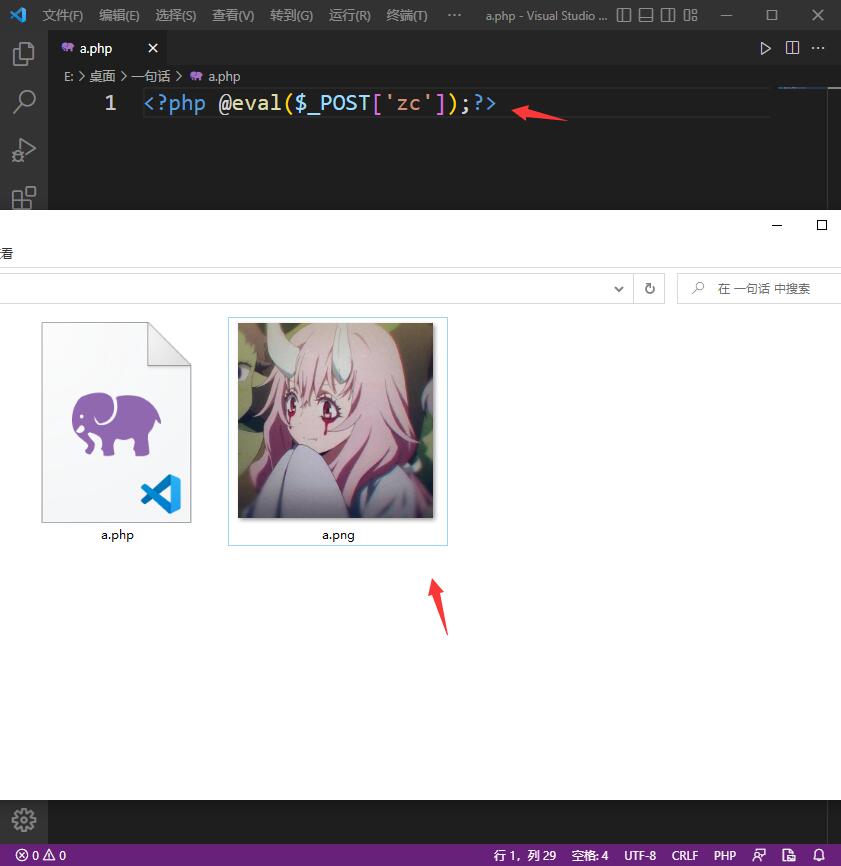Click line number 1 in gutter
The image size is (841, 866).
click(110, 103)
